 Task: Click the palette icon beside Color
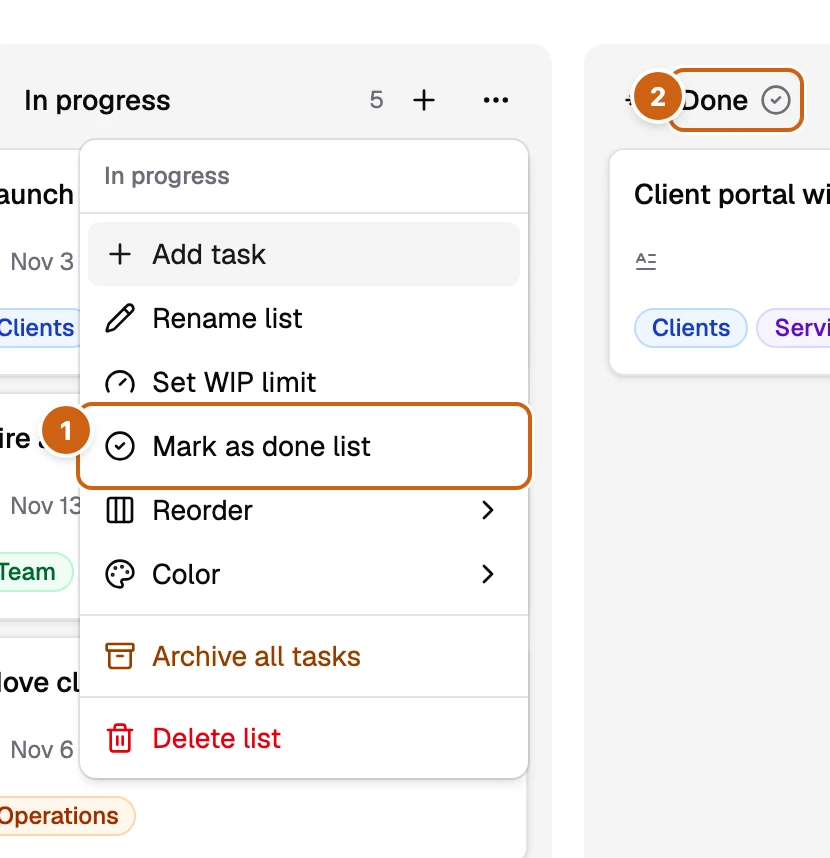[x=120, y=574]
